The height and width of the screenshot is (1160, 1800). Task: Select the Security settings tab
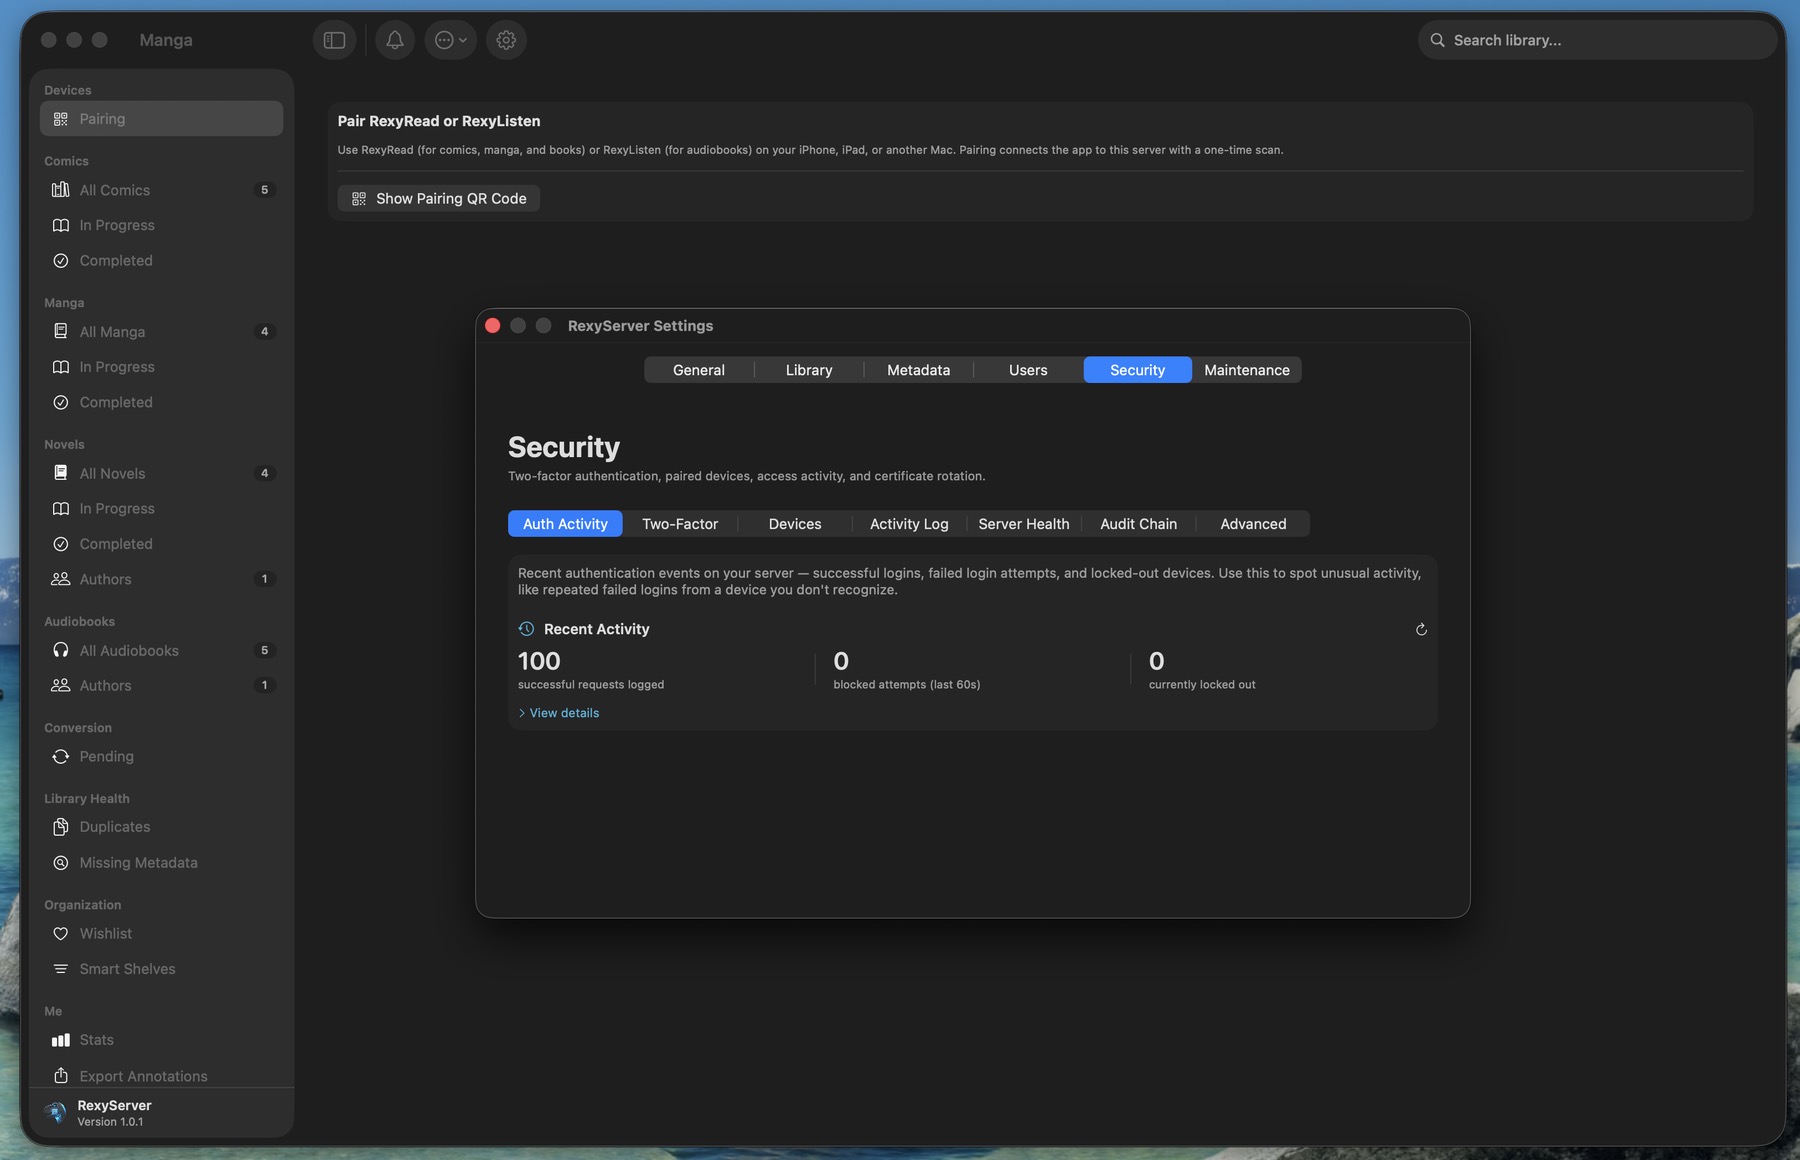tap(1137, 370)
